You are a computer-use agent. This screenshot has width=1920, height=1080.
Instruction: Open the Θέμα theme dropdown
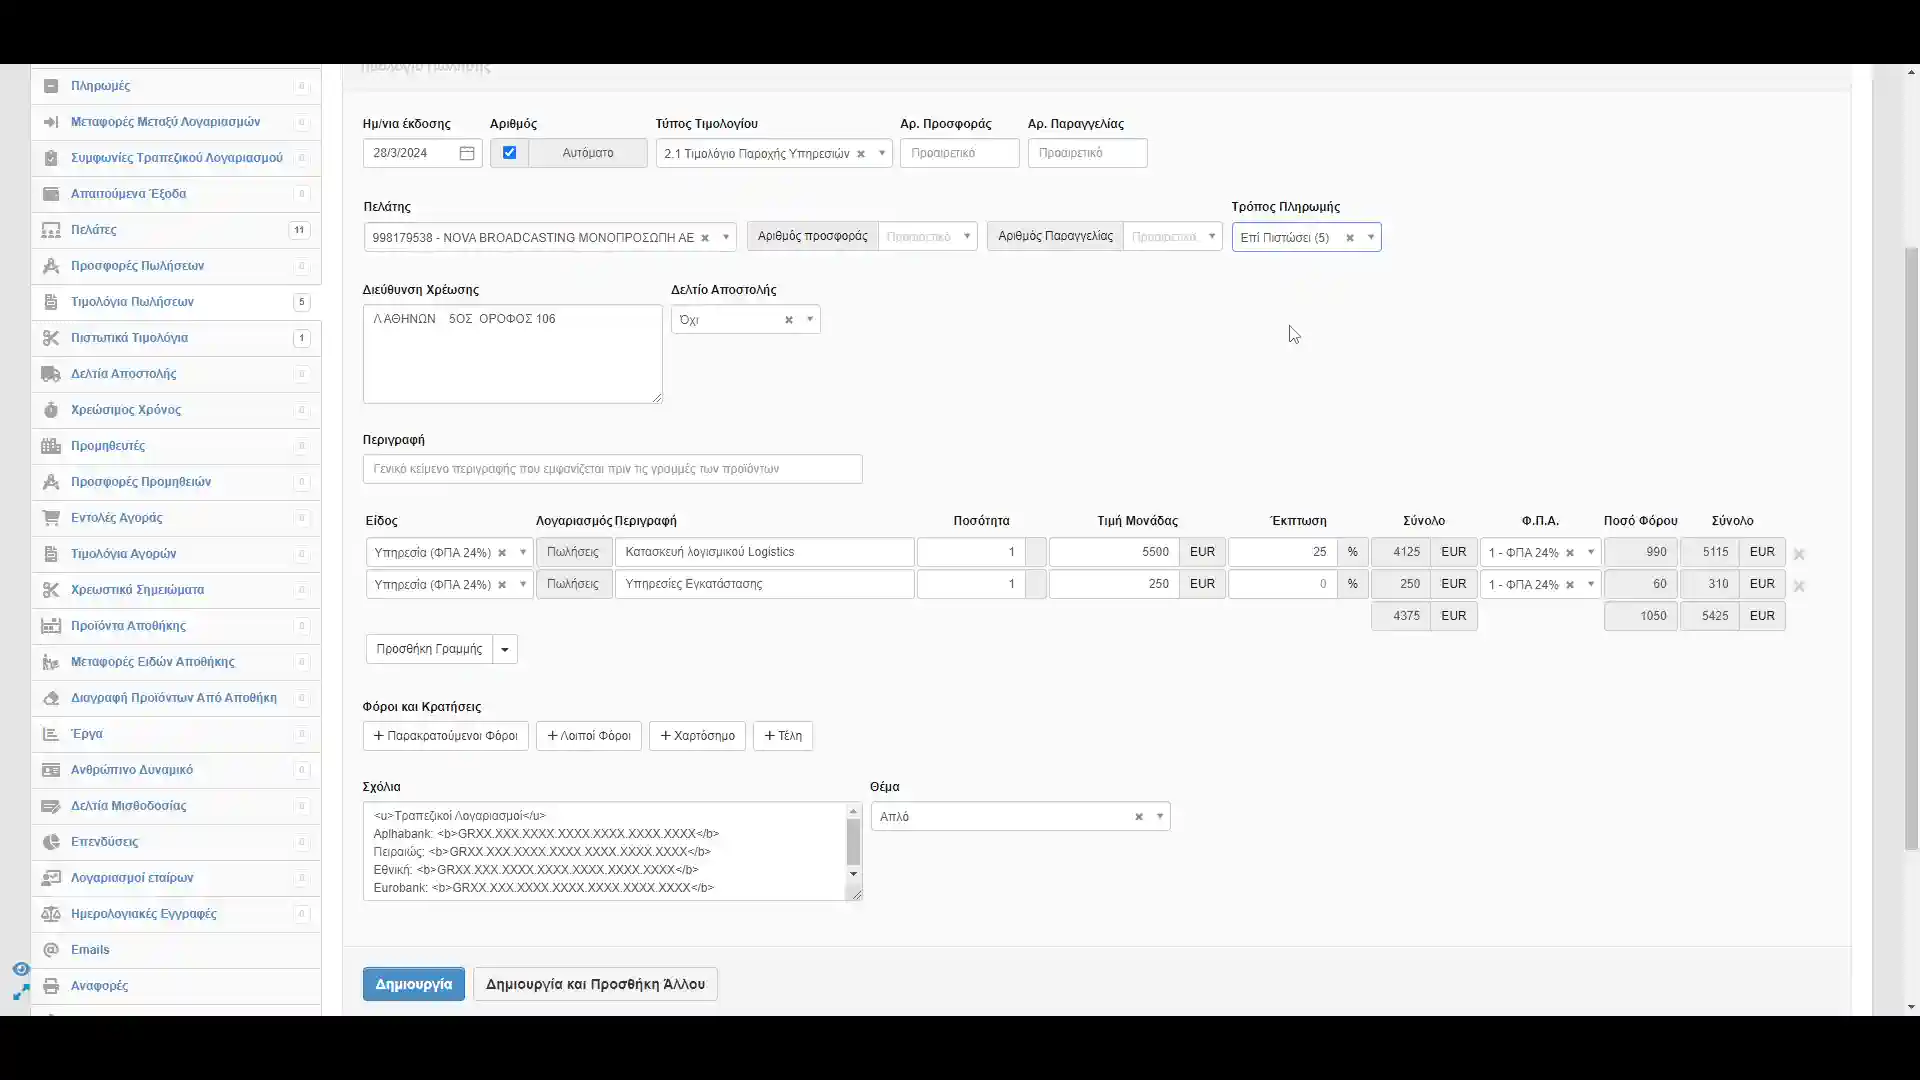[x=1159, y=817]
